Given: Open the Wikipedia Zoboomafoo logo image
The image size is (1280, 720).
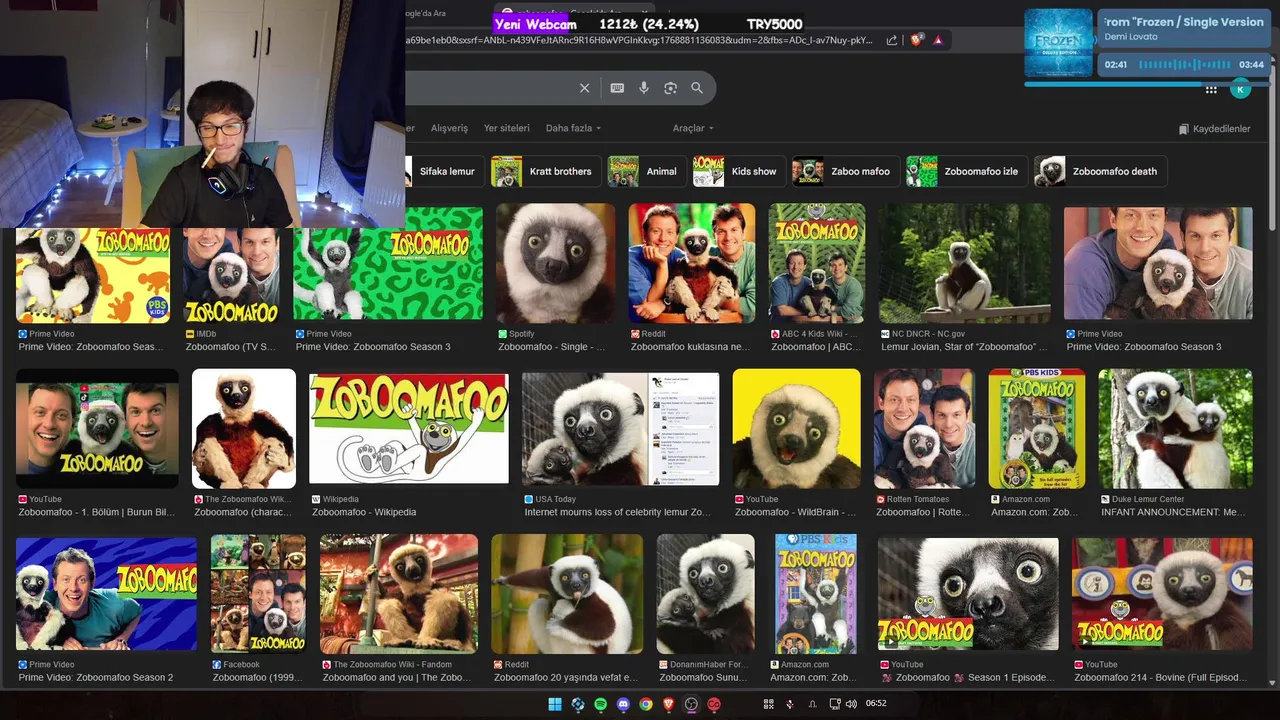Looking at the screenshot, I should pos(409,429).
